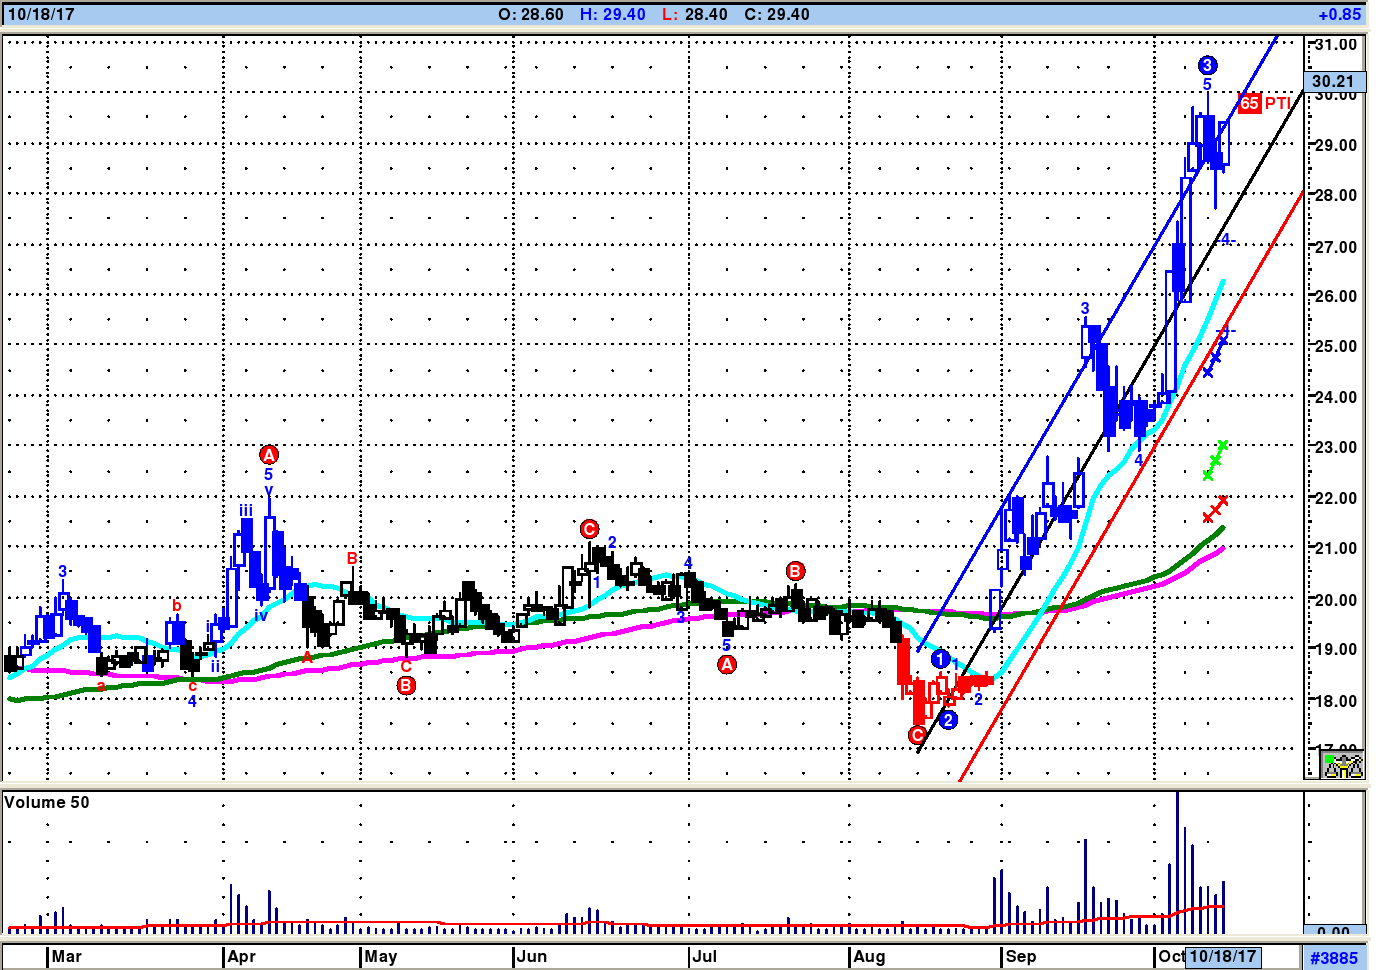Click the 30.21 current price label
1400x970 pixels.
click(x=1333, y=82)
